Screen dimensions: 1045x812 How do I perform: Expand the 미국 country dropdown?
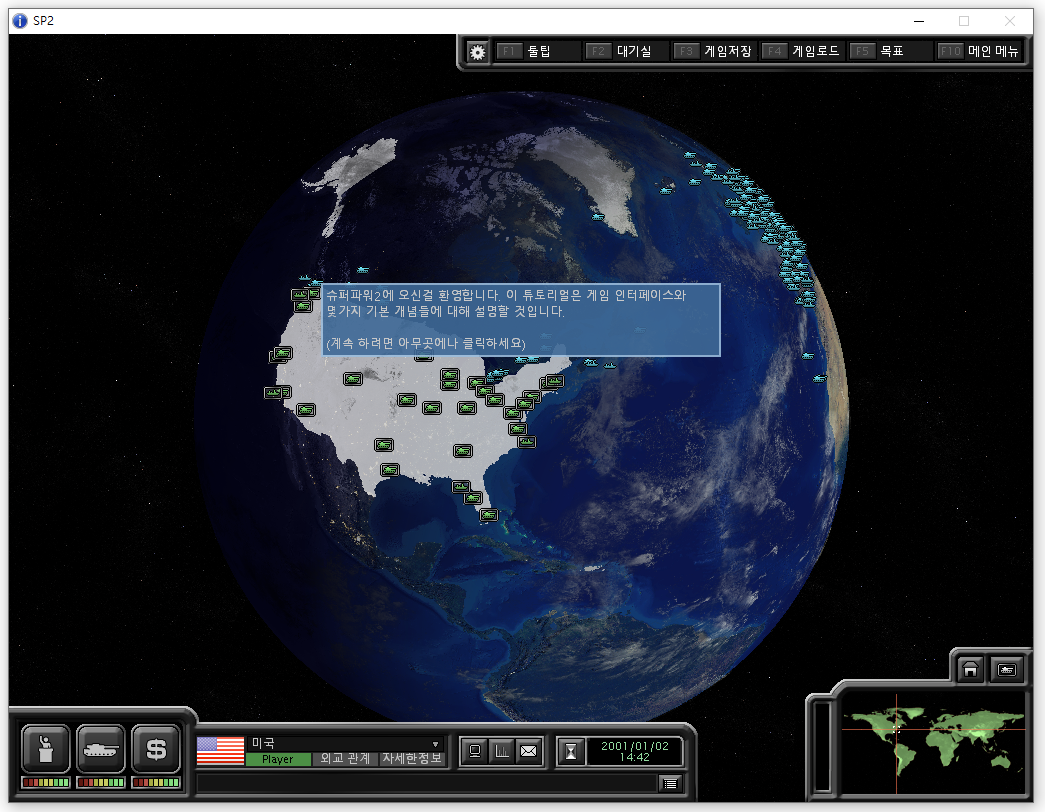tap(435, 744)
